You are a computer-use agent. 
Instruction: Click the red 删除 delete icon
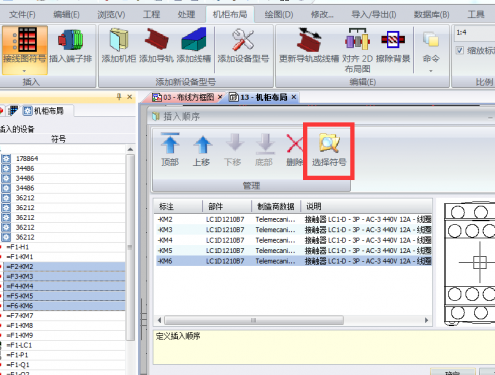295,143
